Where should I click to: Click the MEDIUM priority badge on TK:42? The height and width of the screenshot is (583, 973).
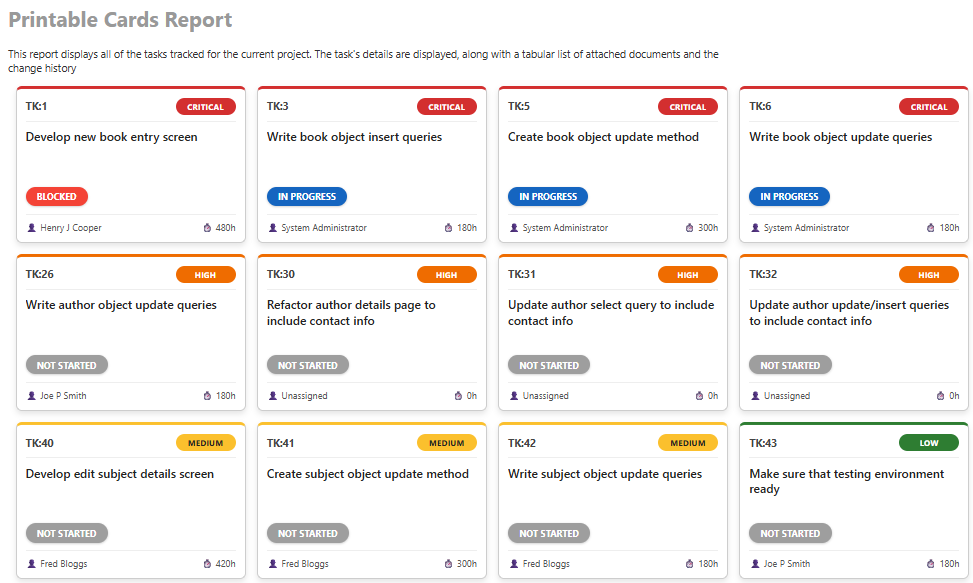pos(688,443)
